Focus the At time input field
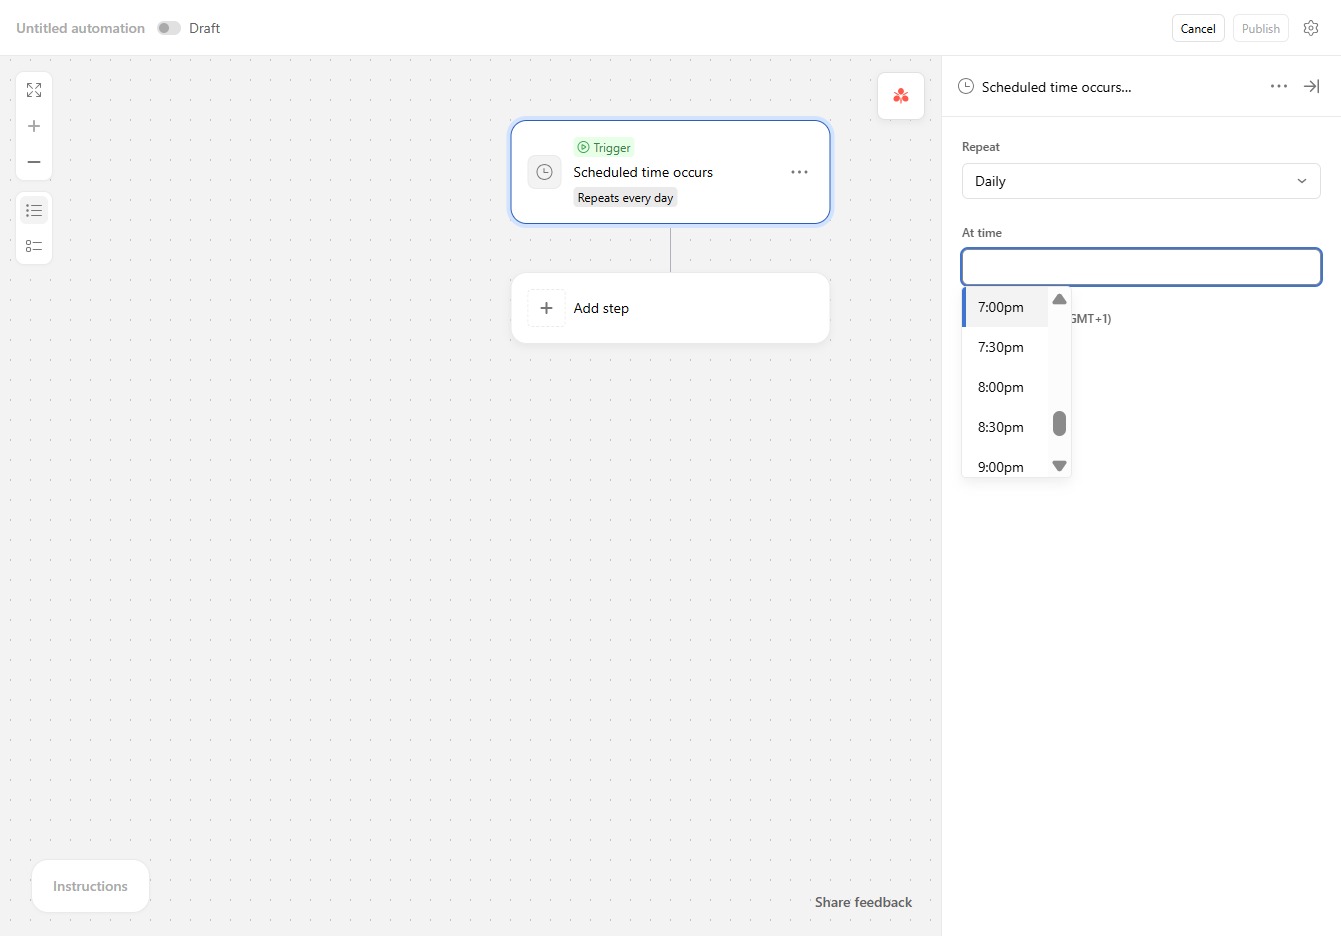The image size is (1341, 936). [1141, 267]
